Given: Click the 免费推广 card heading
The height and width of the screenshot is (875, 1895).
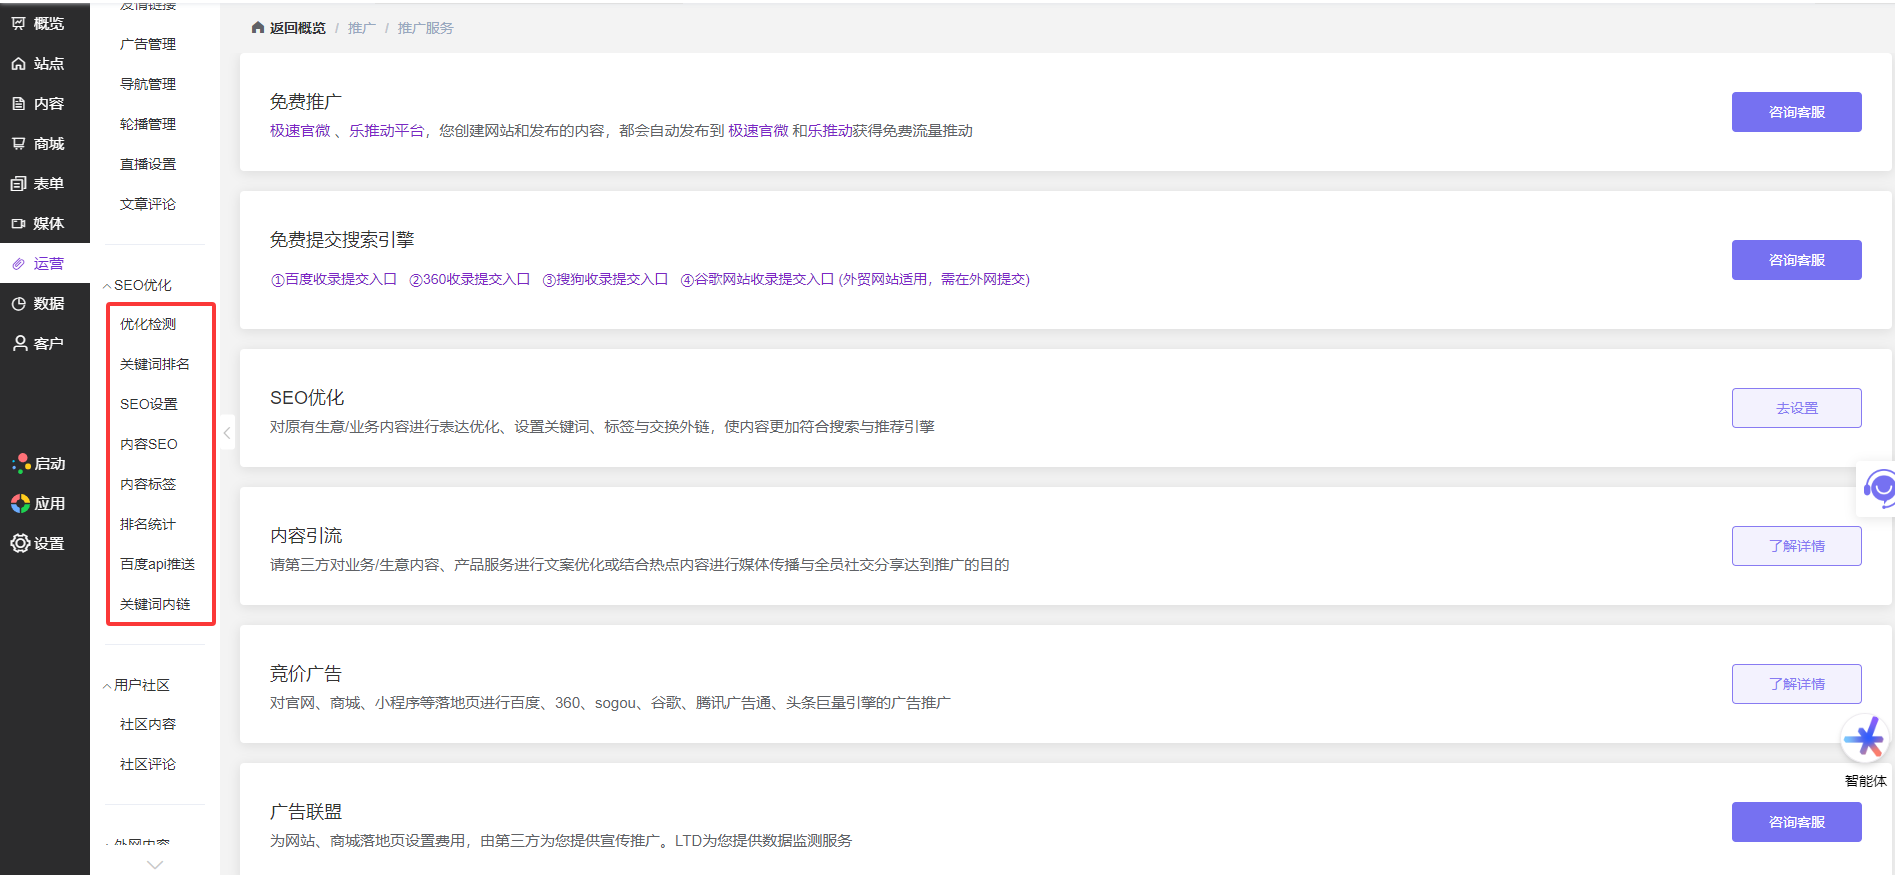Looking at the screenshot, I should point(306,102).
